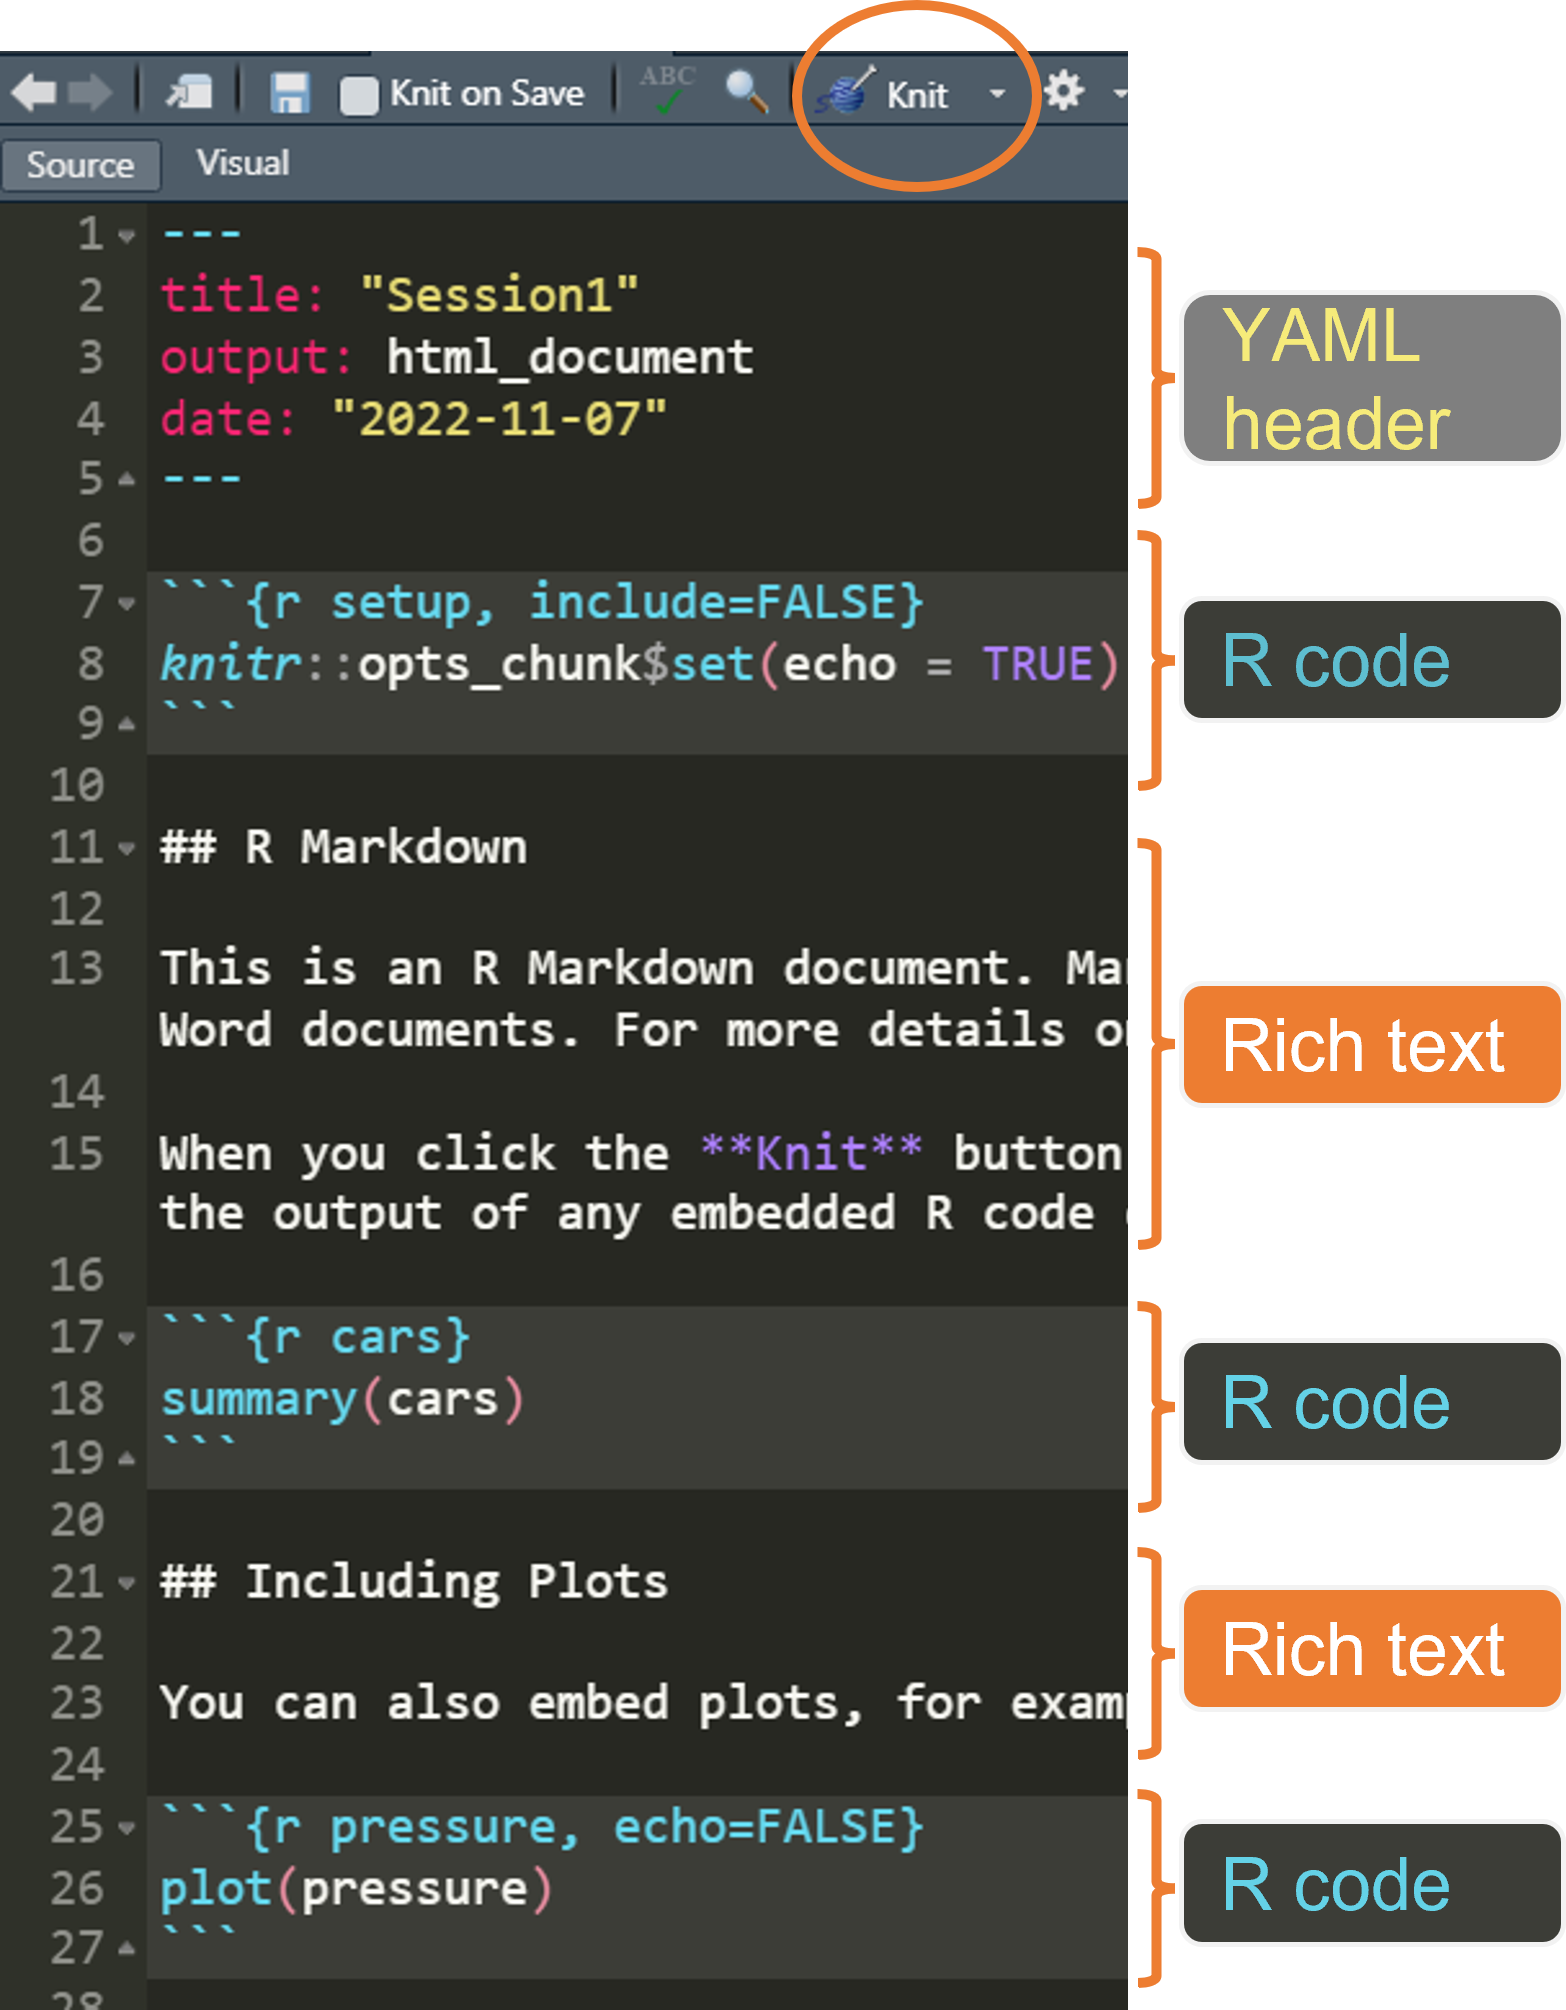Open Find/Replace magnifier icon
This screenshot has width=1566, height=2010.
[x=746, y=92]
